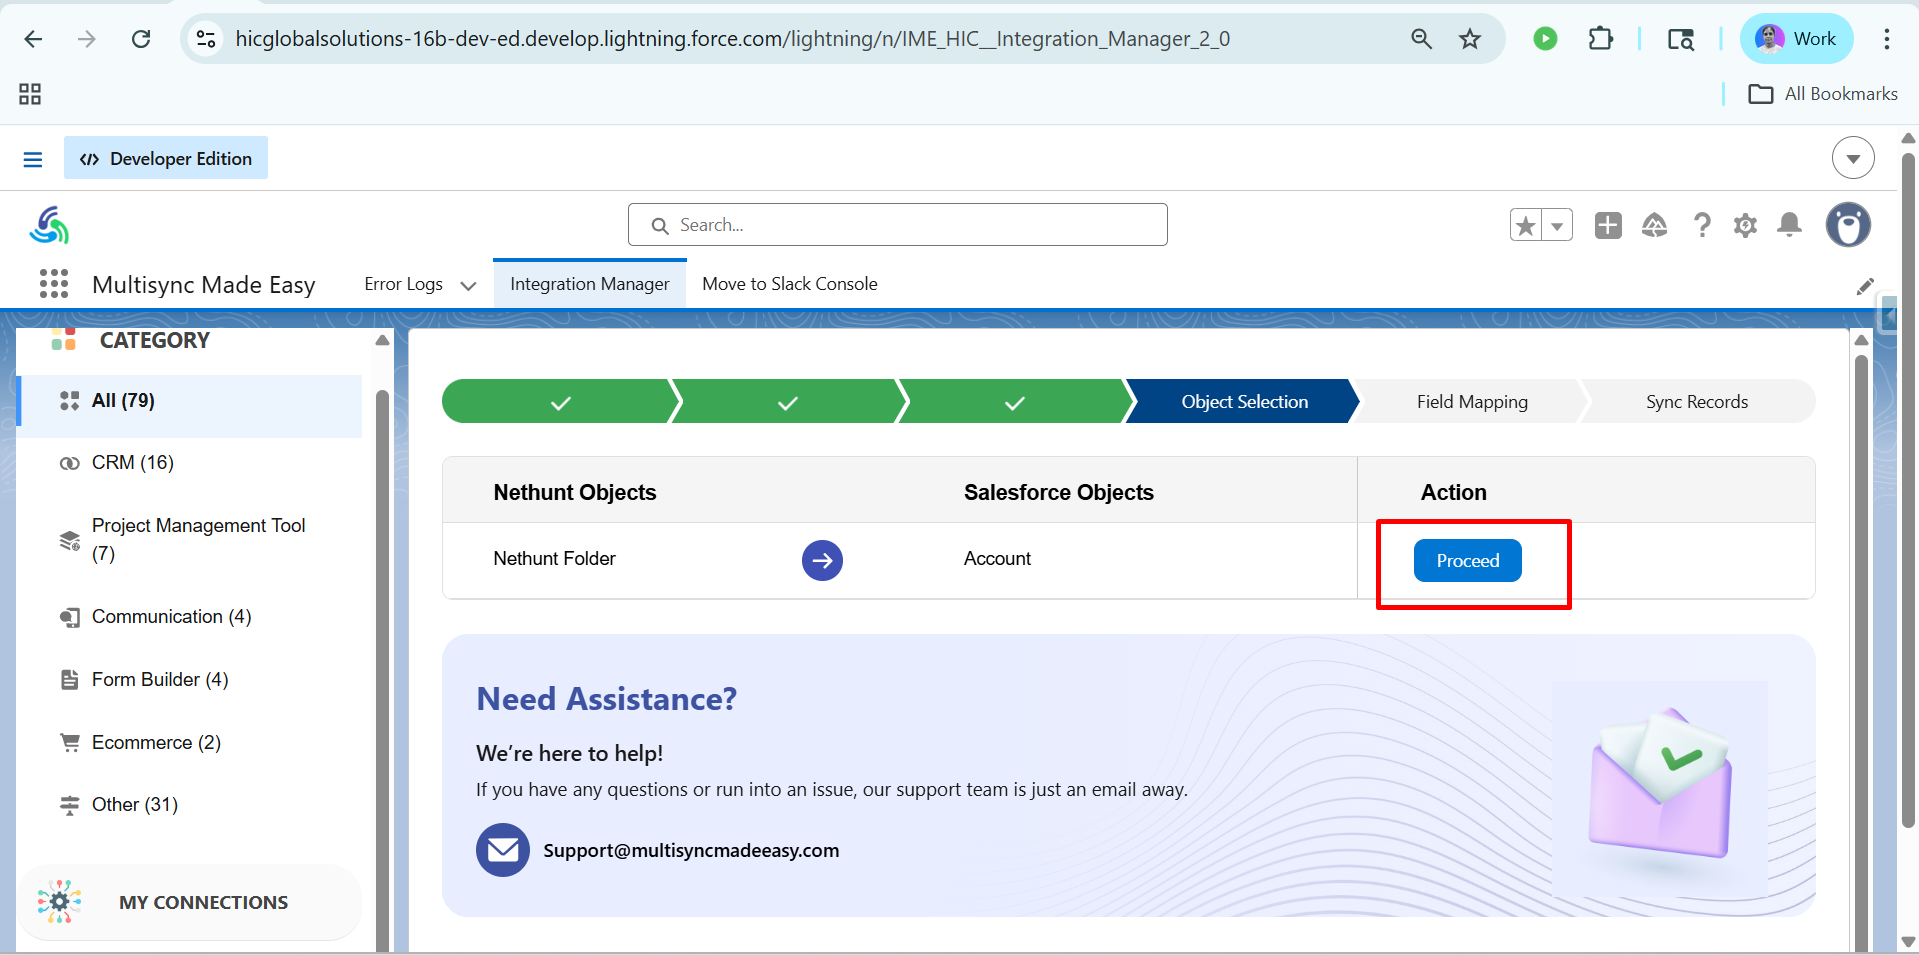Open the Move to Slack Console tab
1919x955 pixels.
(x=790, y=284)
